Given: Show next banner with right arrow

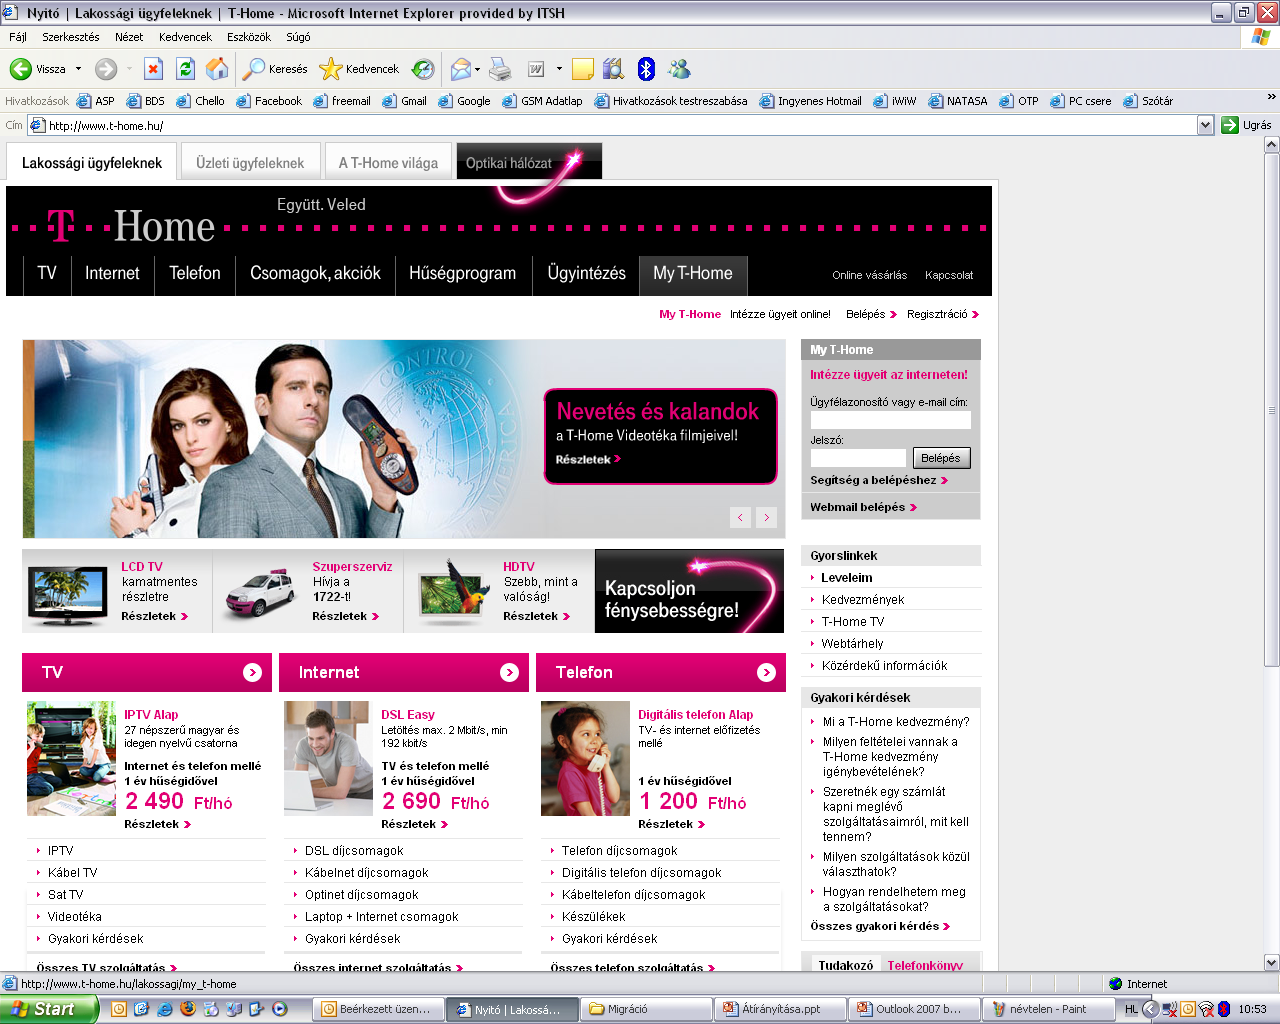Looking at the screenshot, I should click(x=767, y=517).
